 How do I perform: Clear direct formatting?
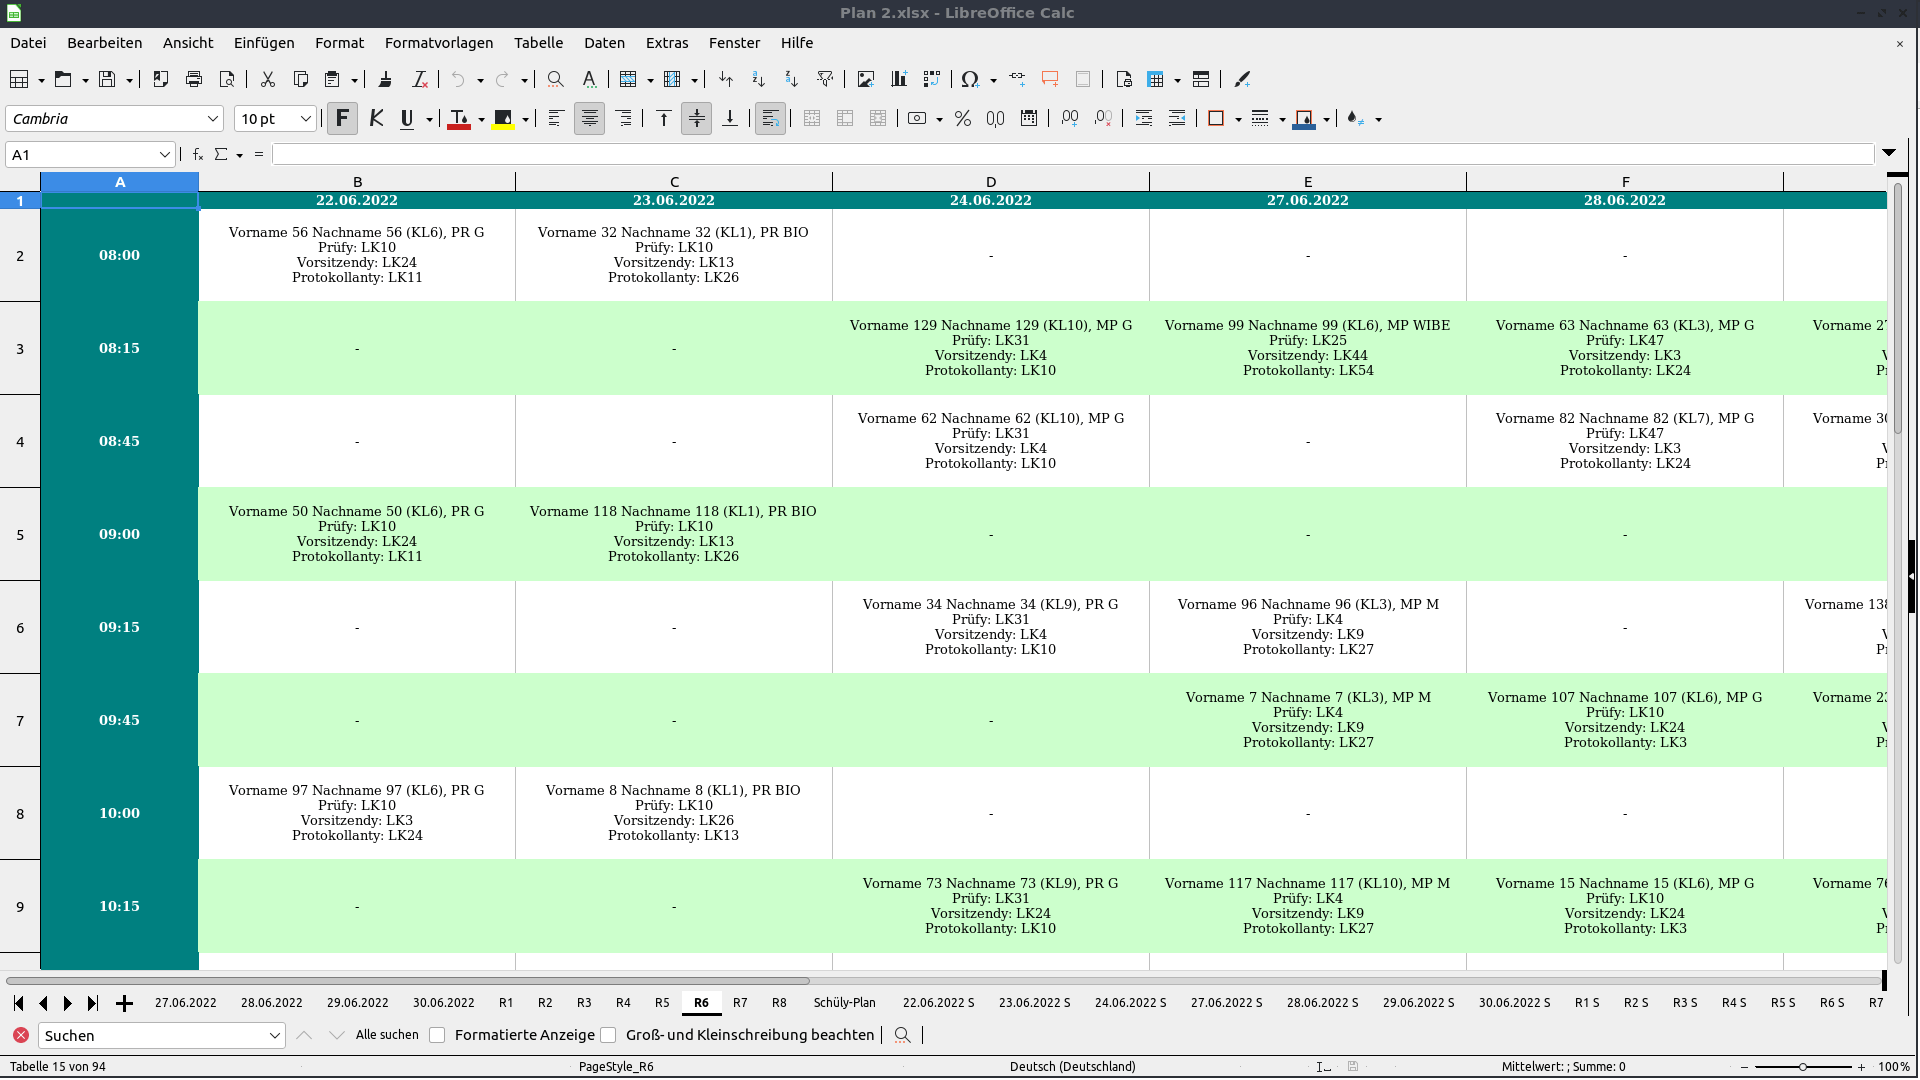point(420,79)
